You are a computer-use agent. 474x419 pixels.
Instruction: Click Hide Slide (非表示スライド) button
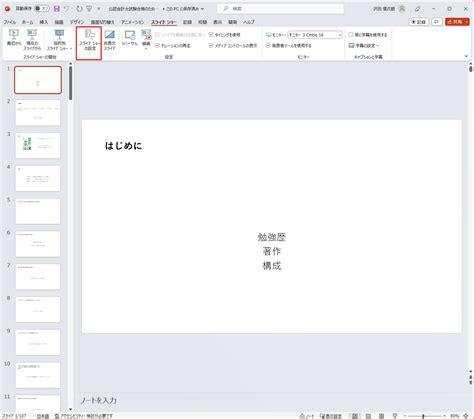point(109,39)
